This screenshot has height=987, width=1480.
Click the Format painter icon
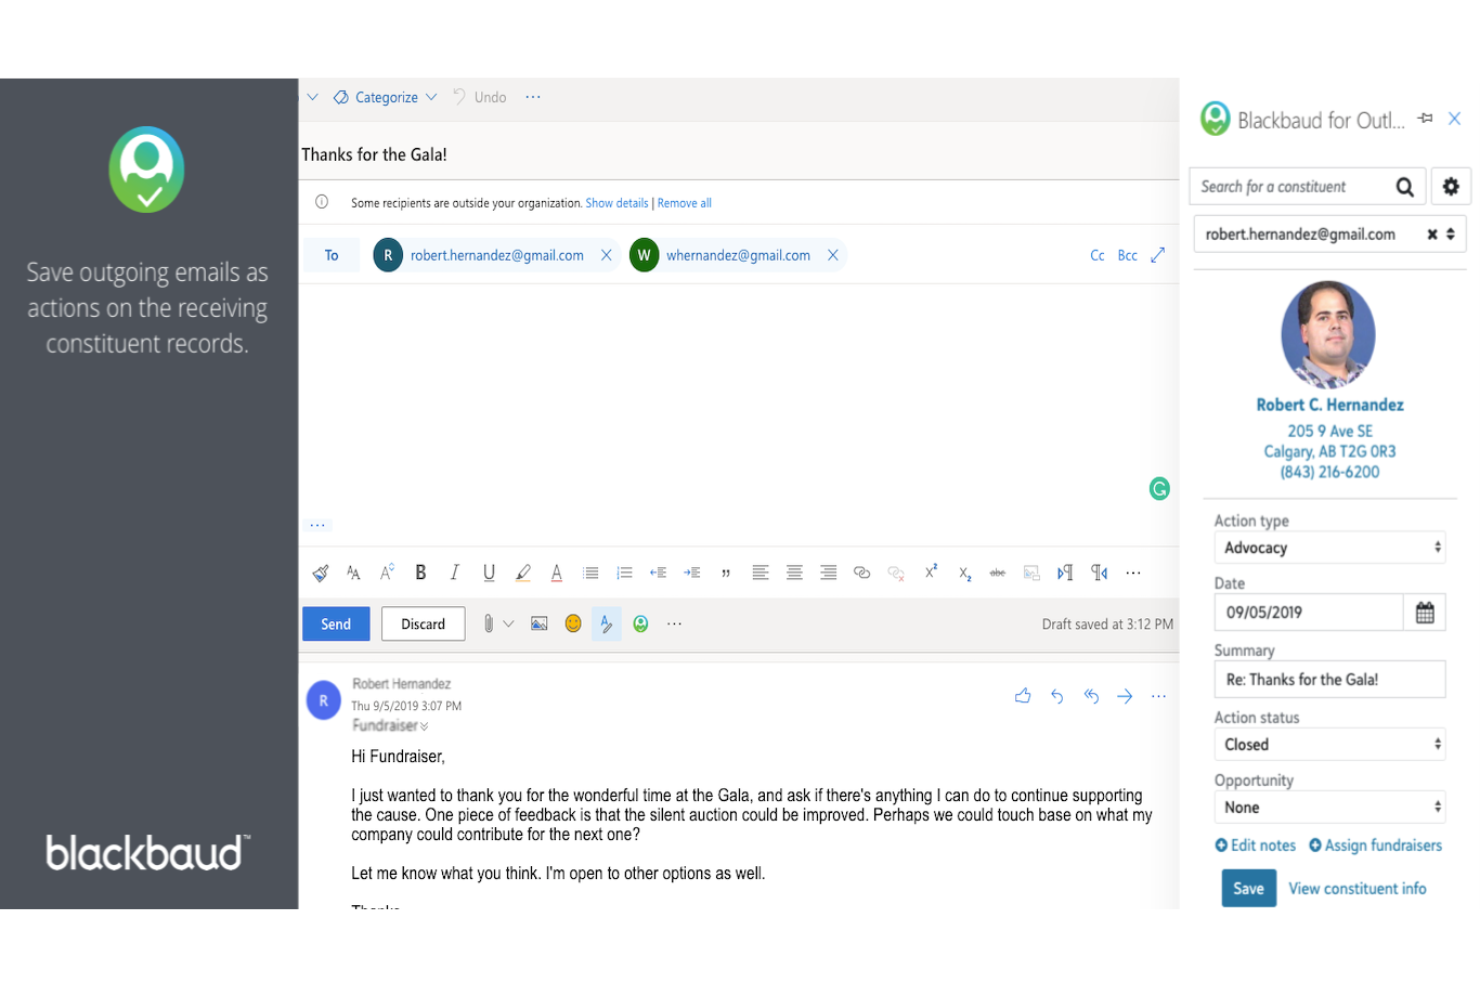pyautogui.click(x=320, y=573)
